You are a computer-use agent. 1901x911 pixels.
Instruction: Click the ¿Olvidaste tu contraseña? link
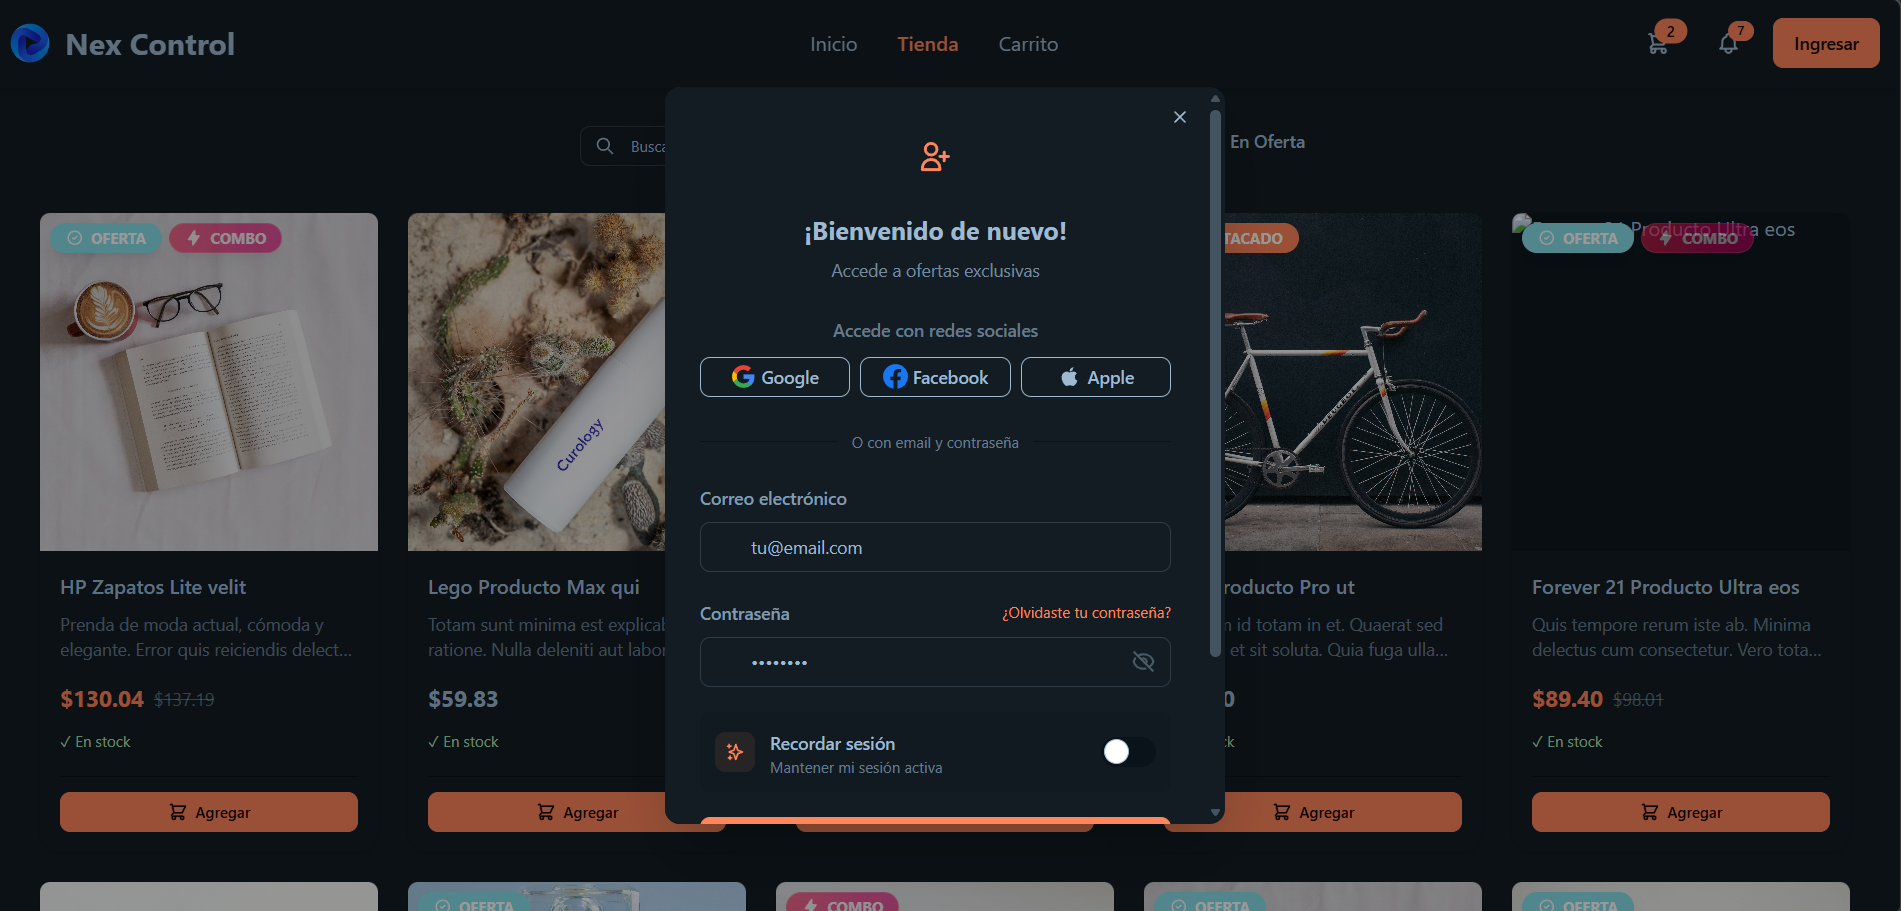coord(1087,613)
